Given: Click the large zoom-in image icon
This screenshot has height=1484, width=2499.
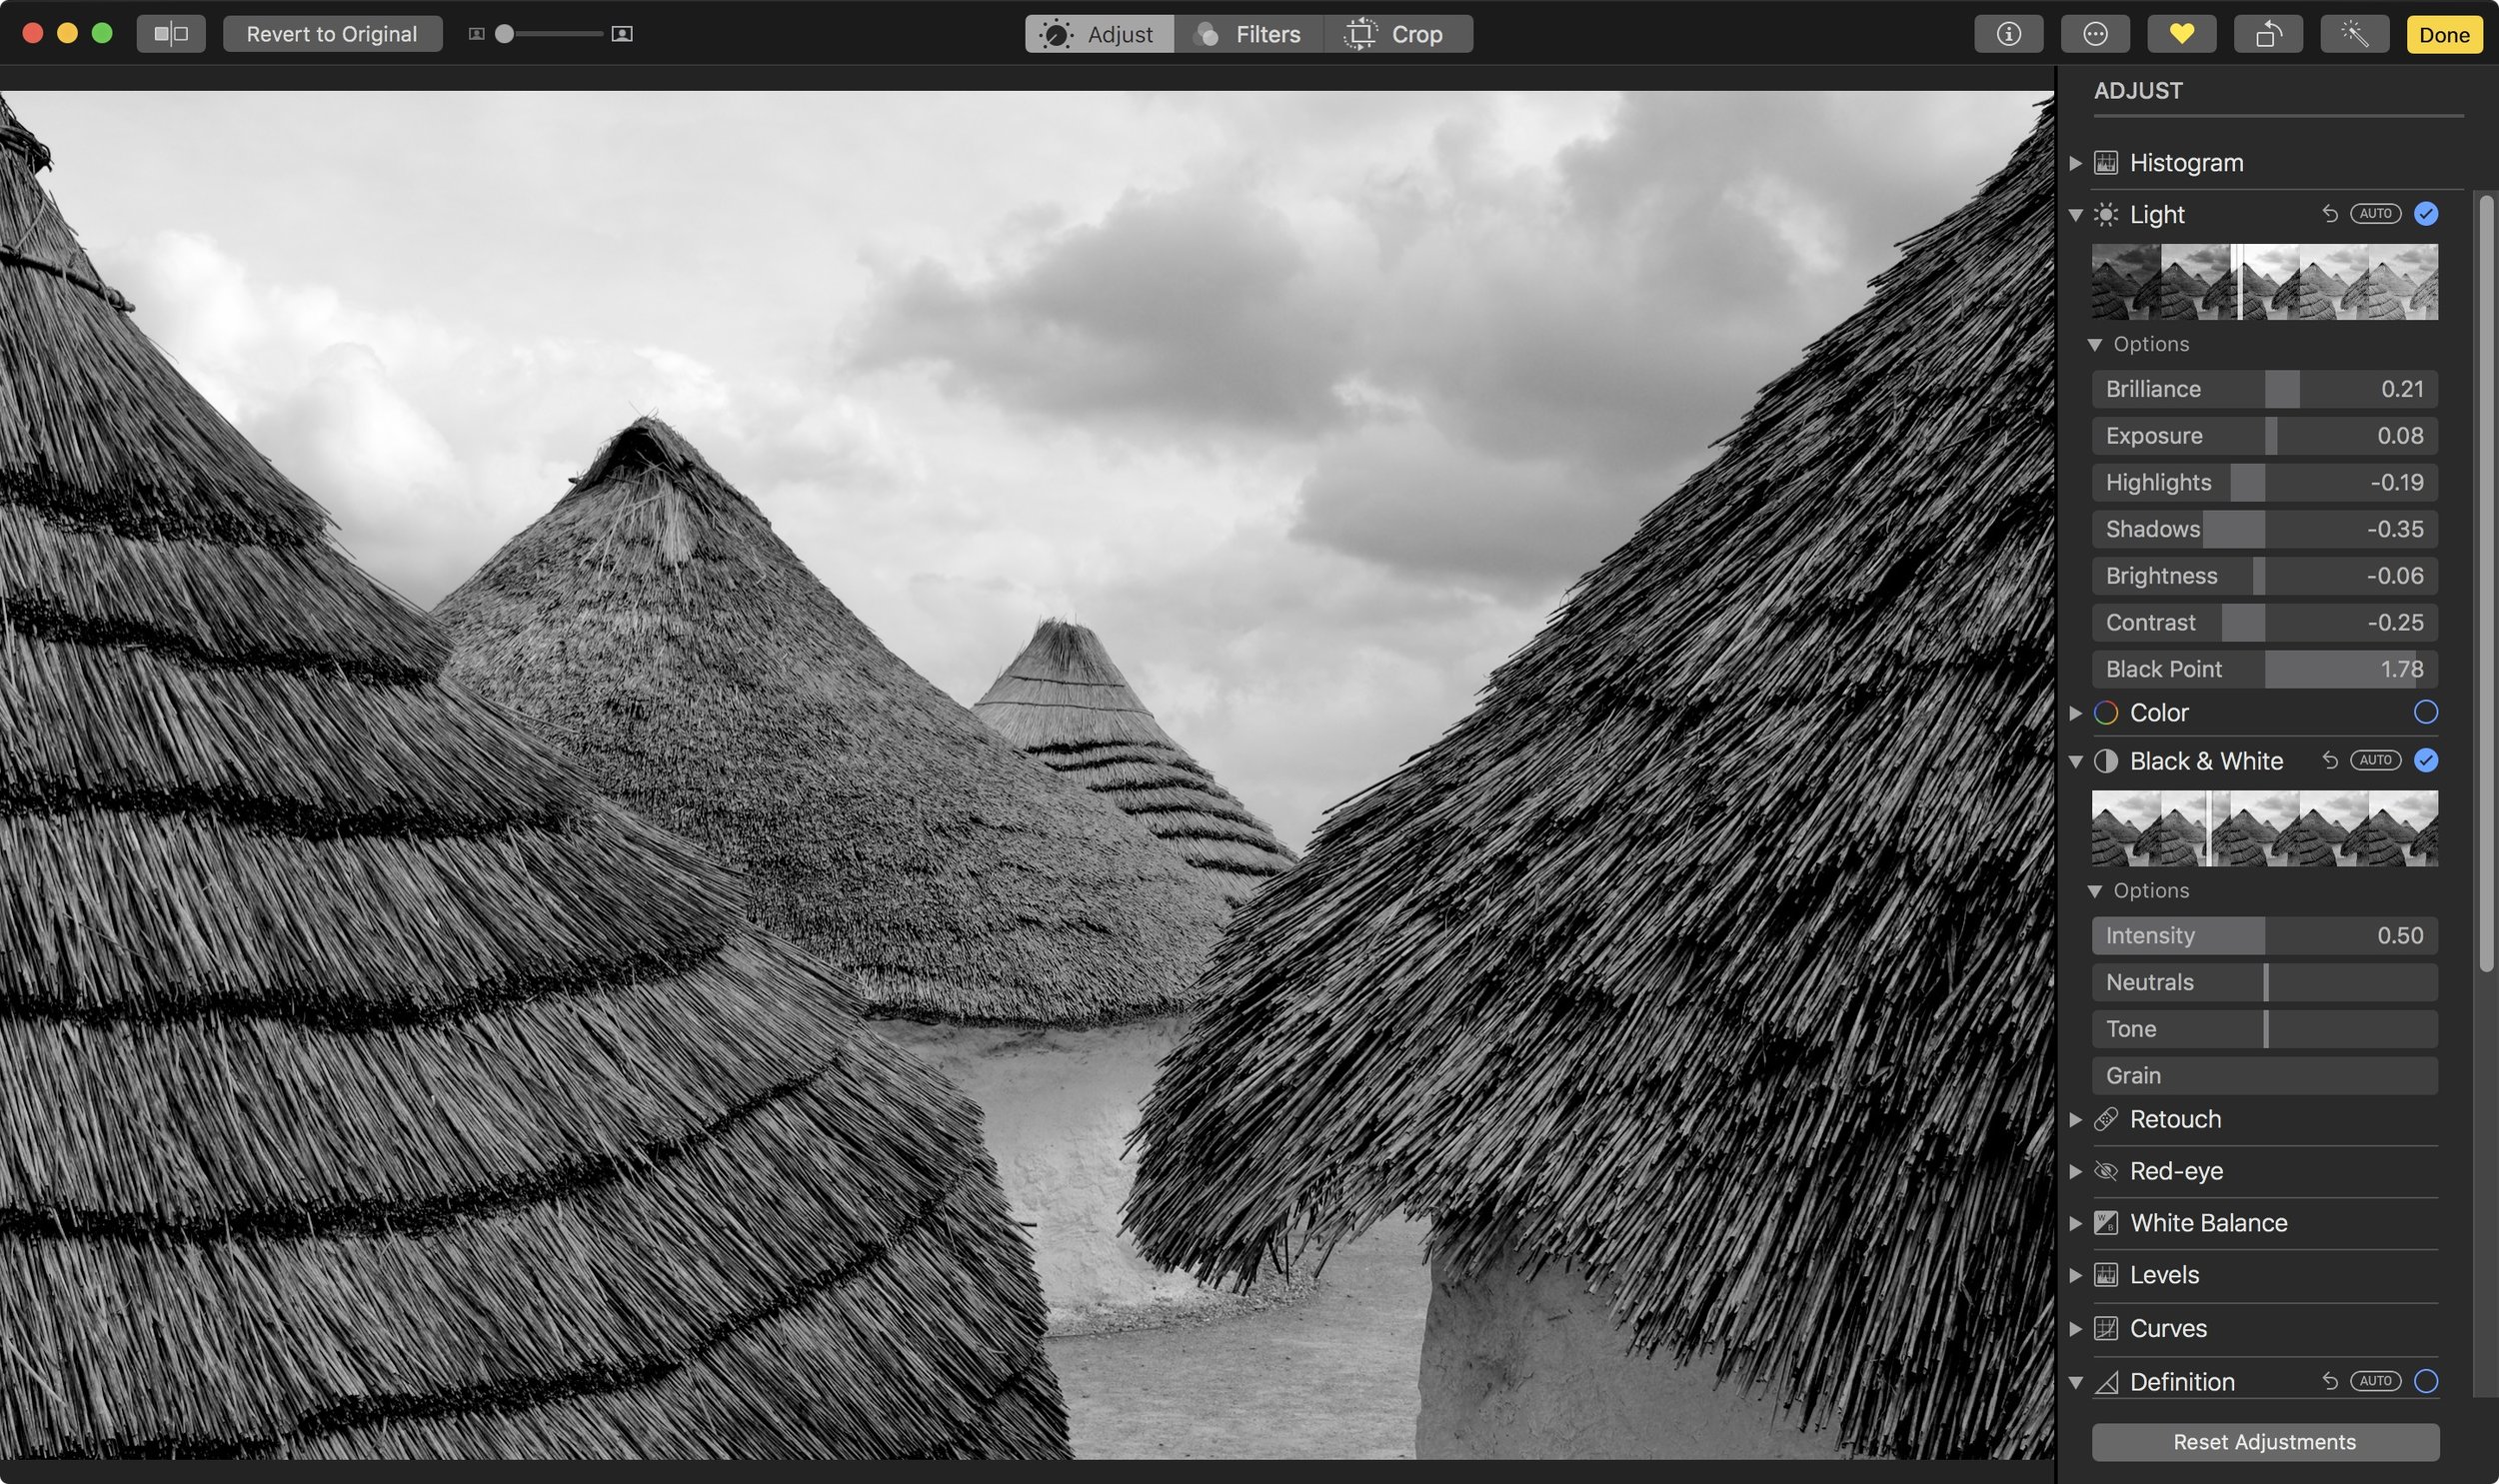Looking at the screenshot, I should (622, 34).
